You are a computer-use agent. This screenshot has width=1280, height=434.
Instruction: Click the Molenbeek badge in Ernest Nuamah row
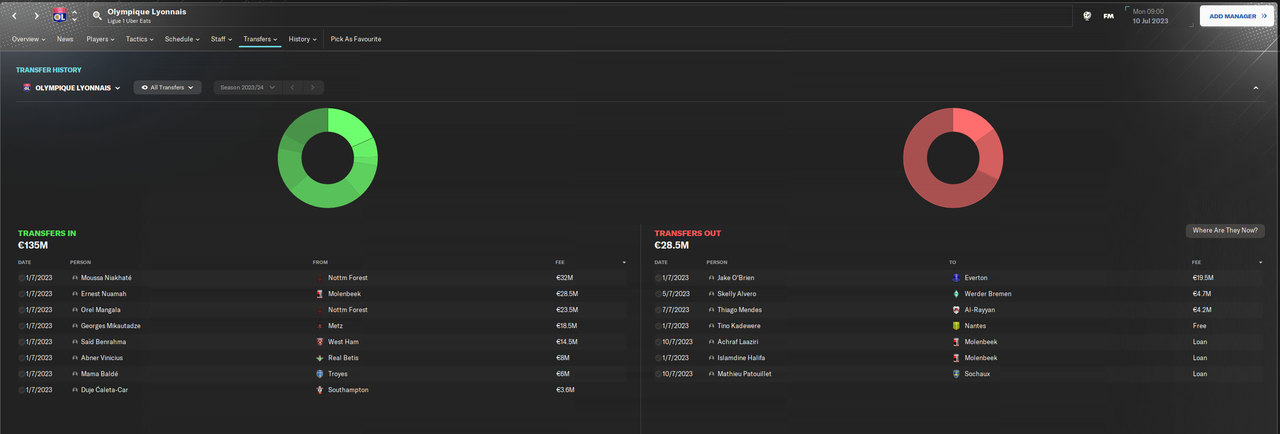pyautogui.click(x=320, y=294)
